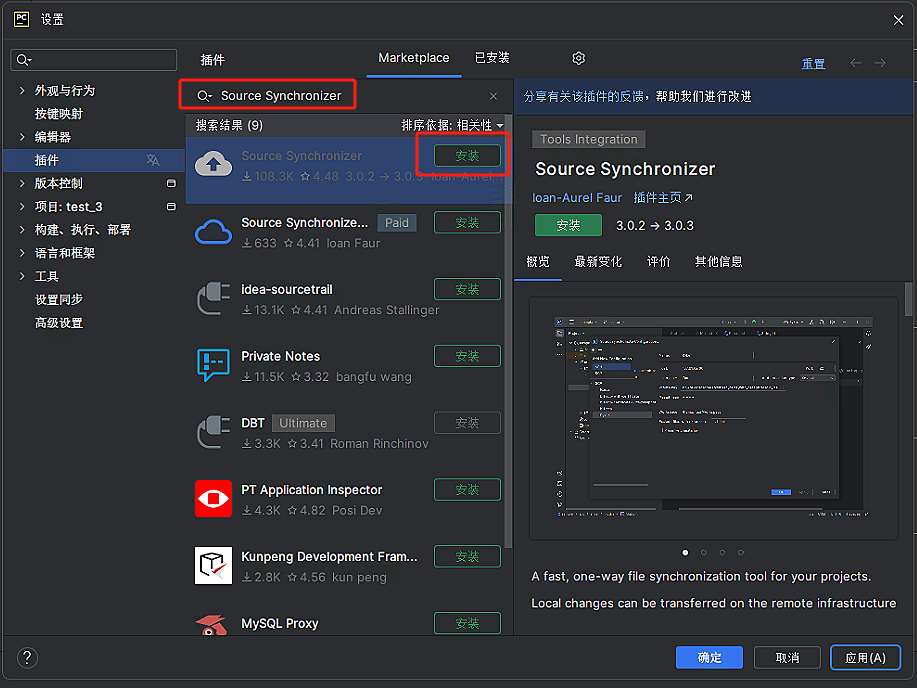Click the plugin results list scrollbar
This screenshot has height=688, width=917.
coord(508,332)
